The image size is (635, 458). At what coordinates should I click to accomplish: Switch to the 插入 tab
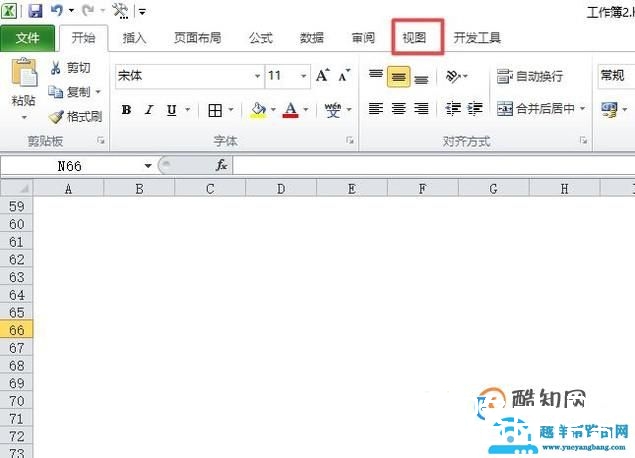coord(134,38)
